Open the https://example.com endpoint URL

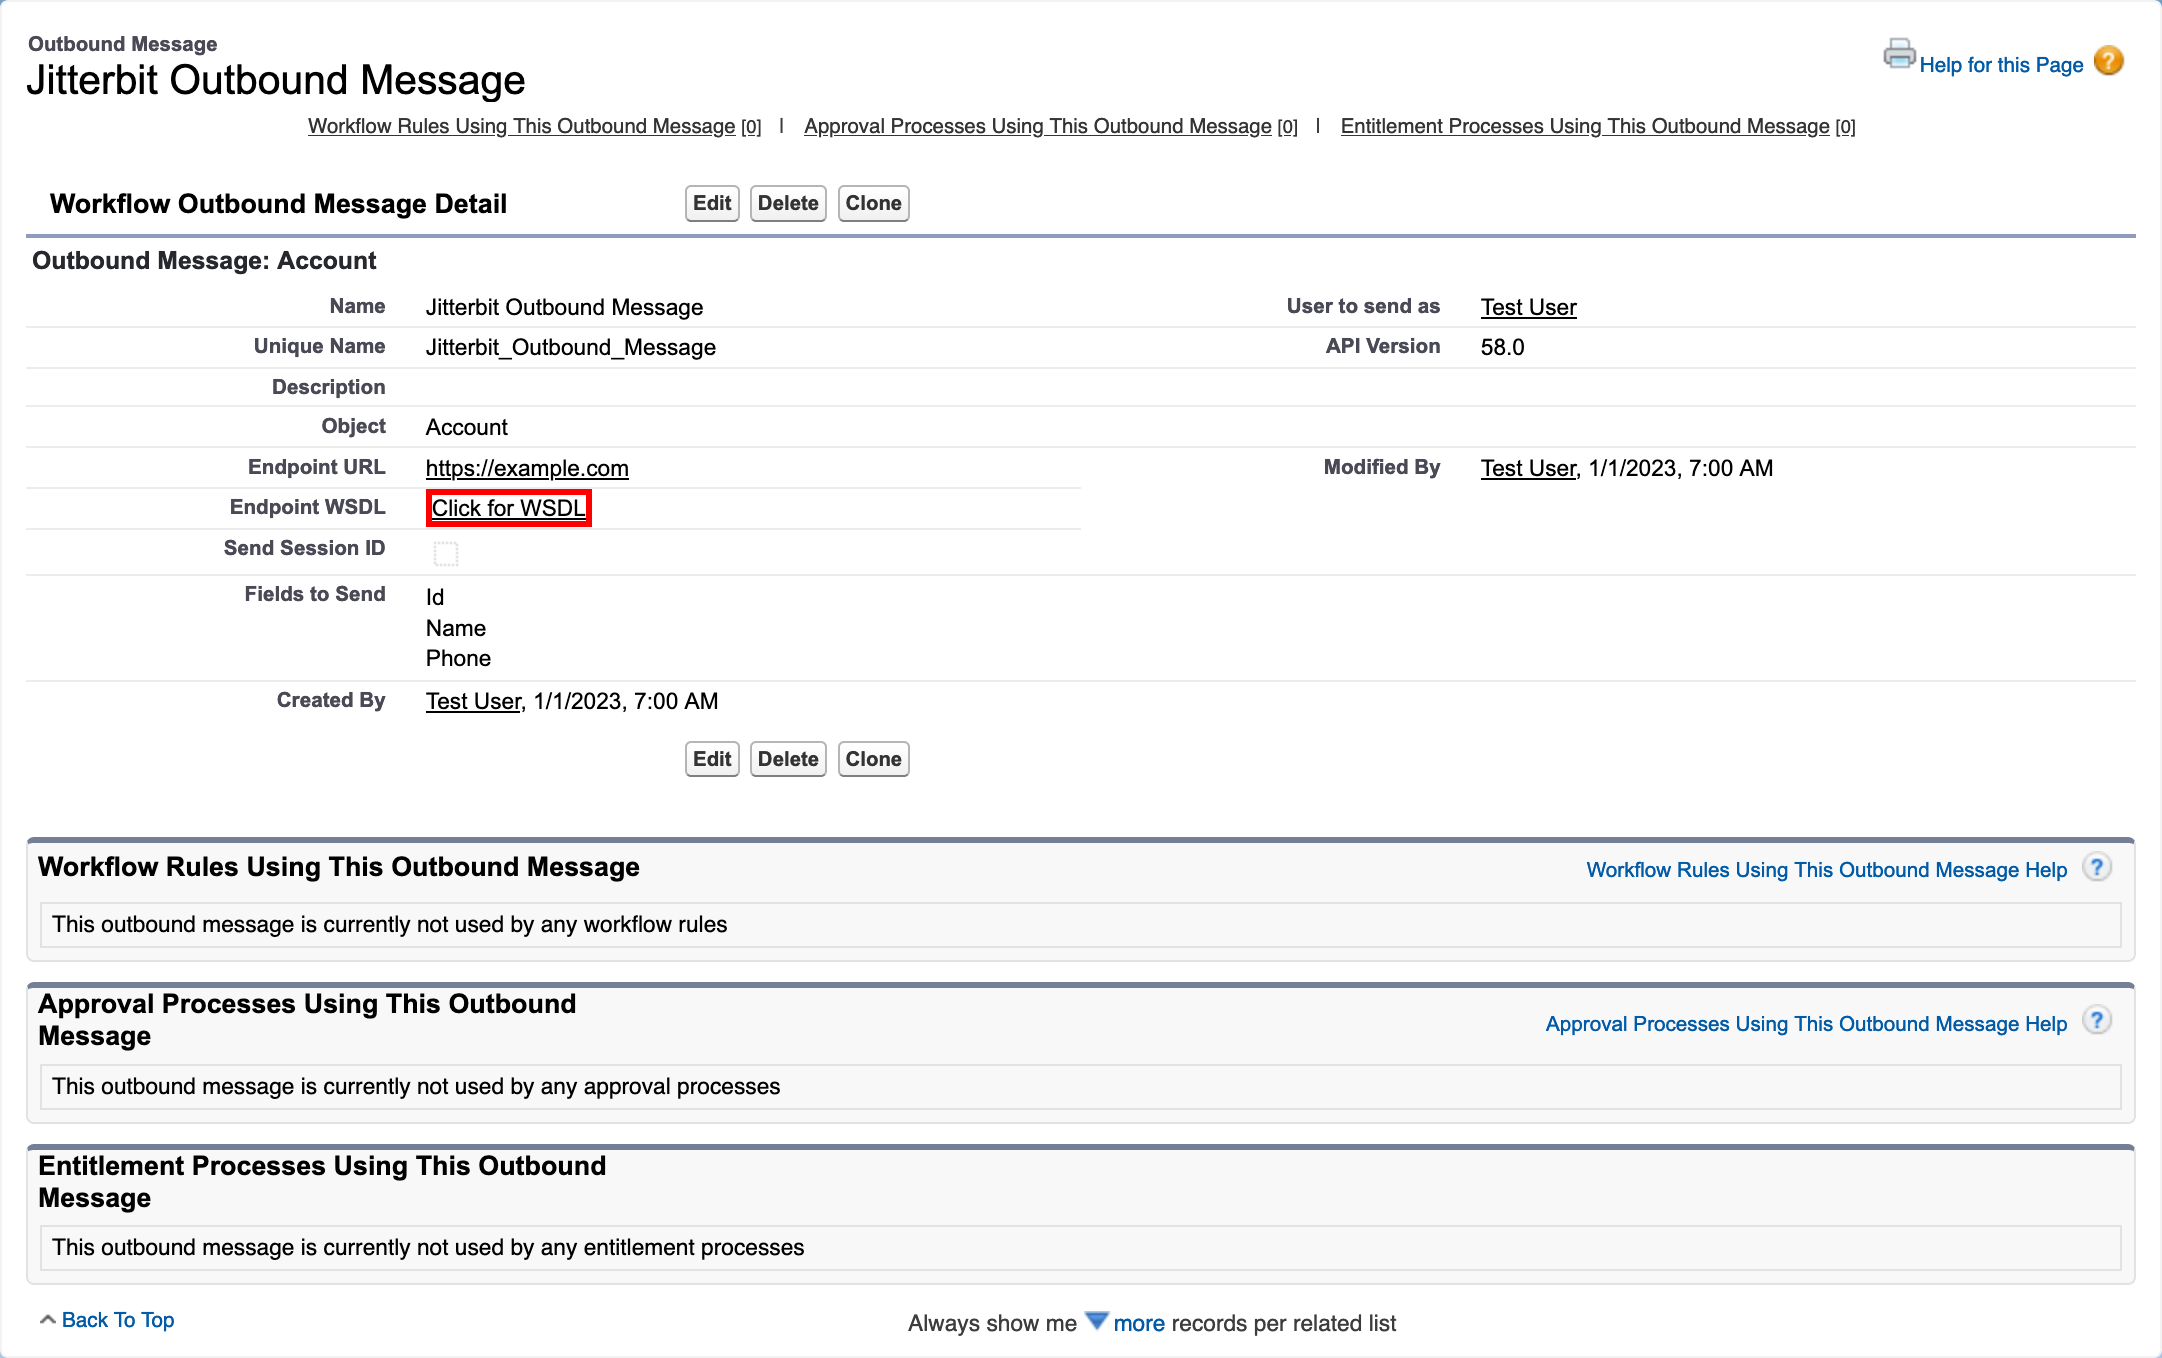(527, 468)
